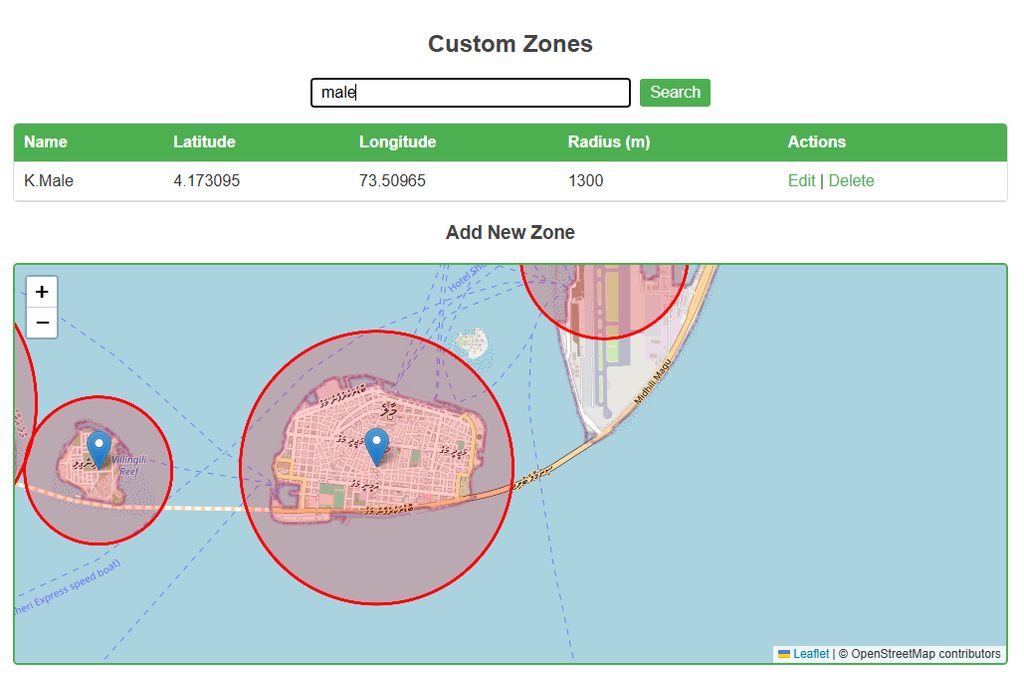Click the Name column header
Image resolution: width=1024 pixels, height=682 pixels.
pyautogui.click(x=46, y=142)
